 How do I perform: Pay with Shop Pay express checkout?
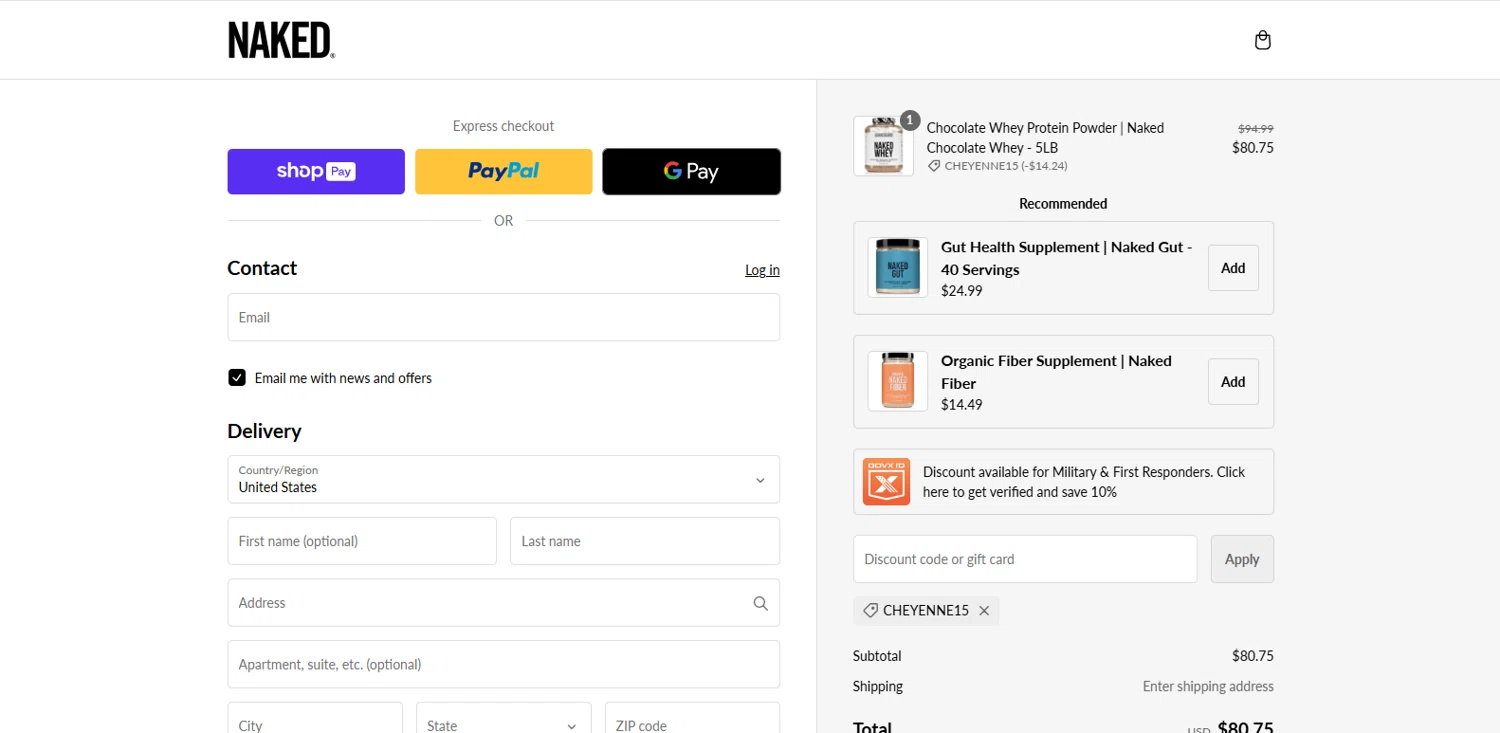(316, 171)
